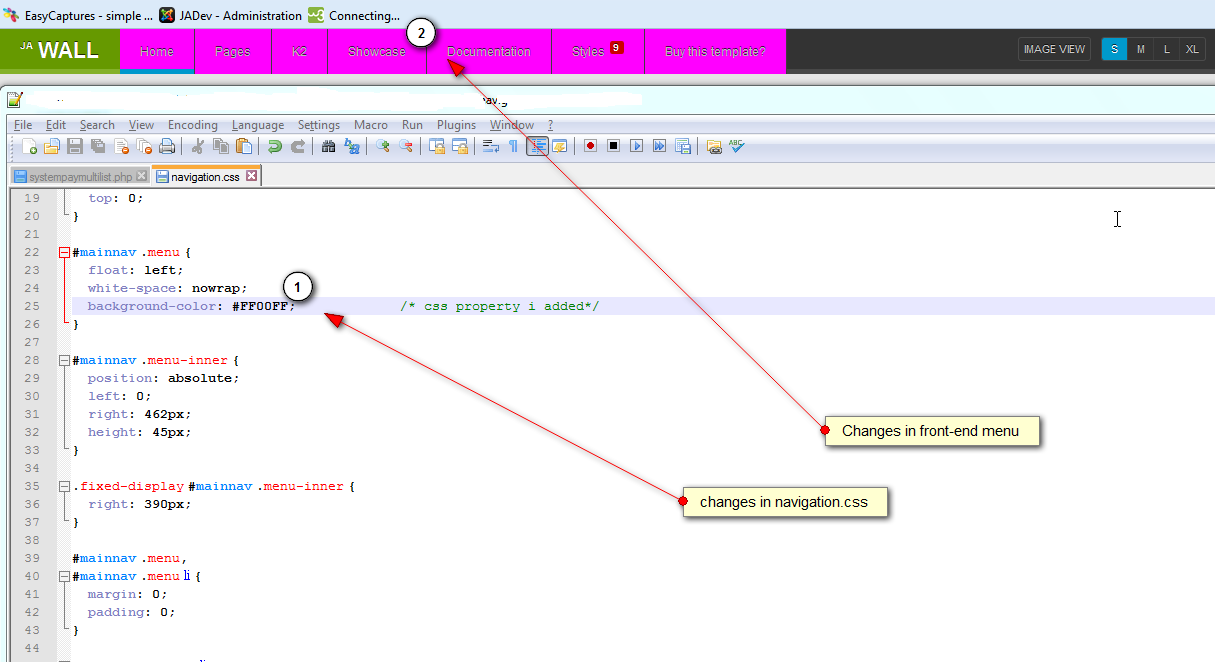Close the systempaymultilist.php tab
Image resolution: width=1215 pixels, height=662 pixels.
[142, 176]
